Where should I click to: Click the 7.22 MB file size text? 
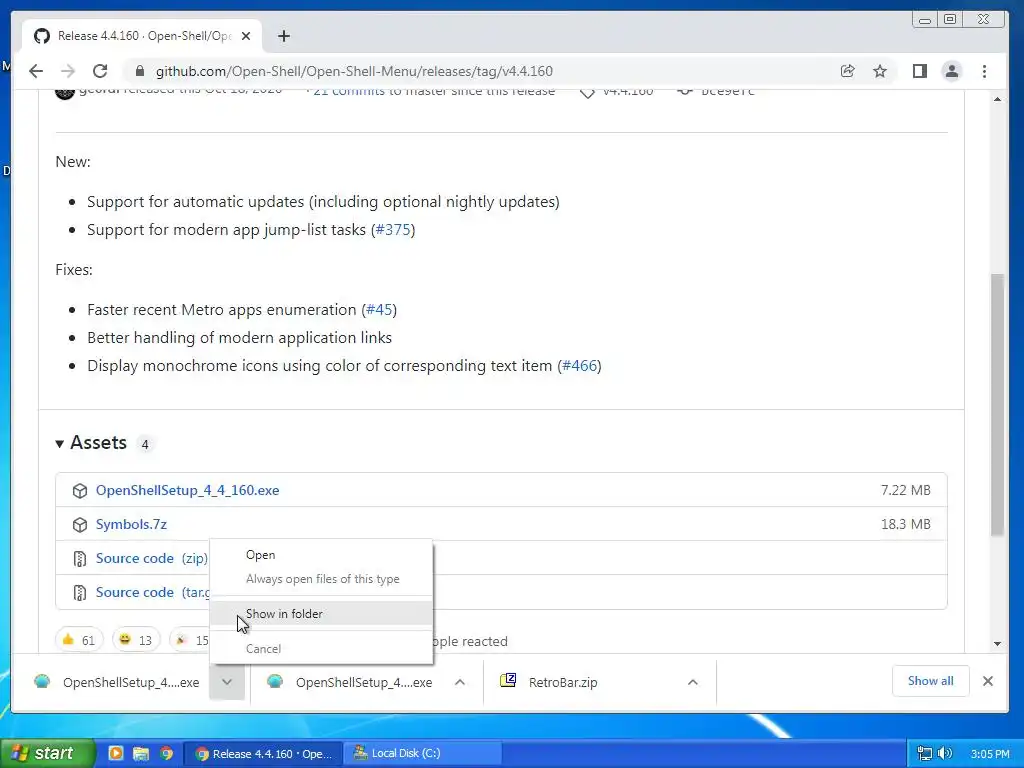coord(905,490)
